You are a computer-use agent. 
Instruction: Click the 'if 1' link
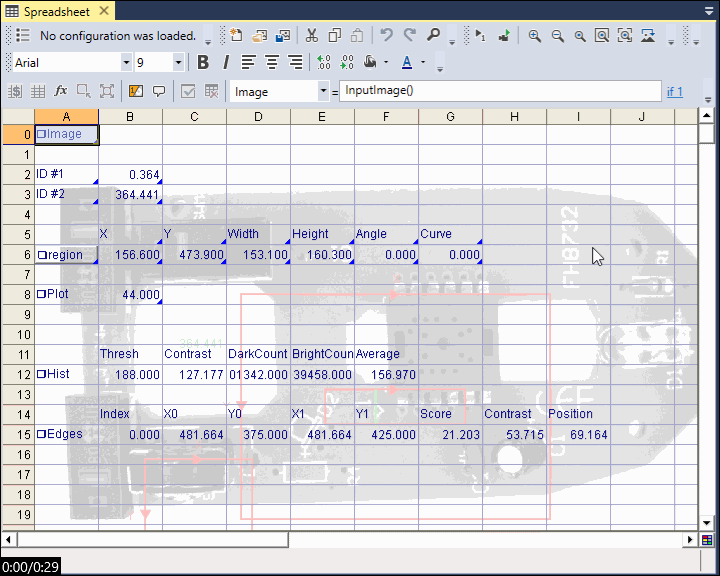675,92
